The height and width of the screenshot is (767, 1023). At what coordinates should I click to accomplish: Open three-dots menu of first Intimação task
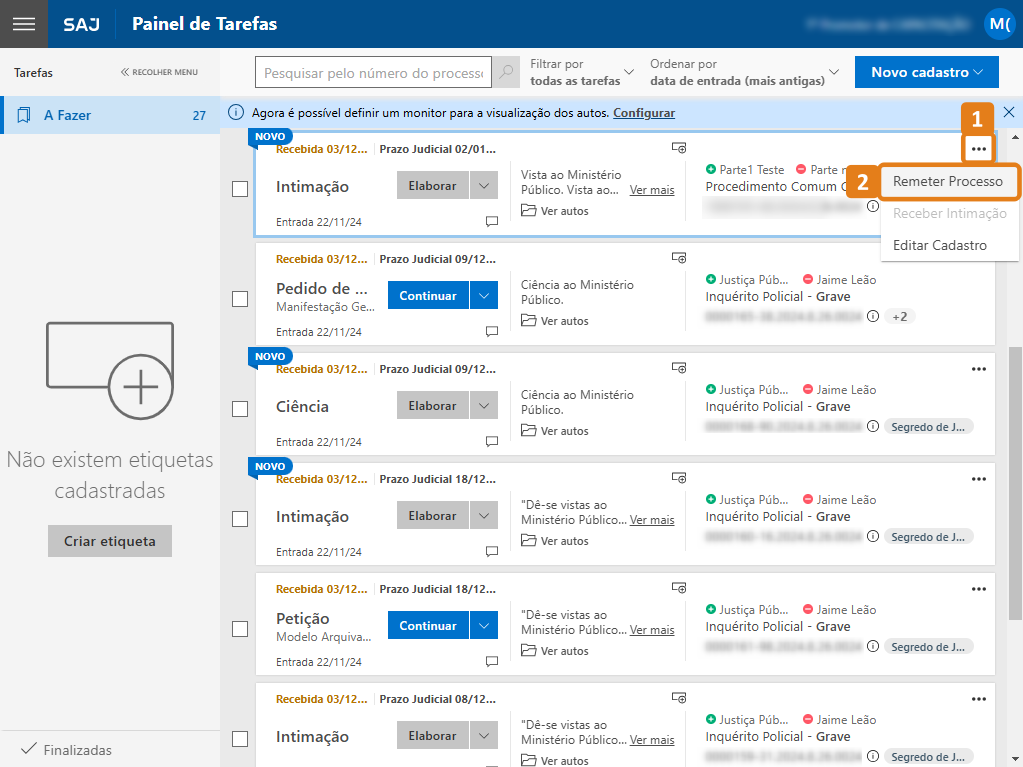(x=979, y=149)
